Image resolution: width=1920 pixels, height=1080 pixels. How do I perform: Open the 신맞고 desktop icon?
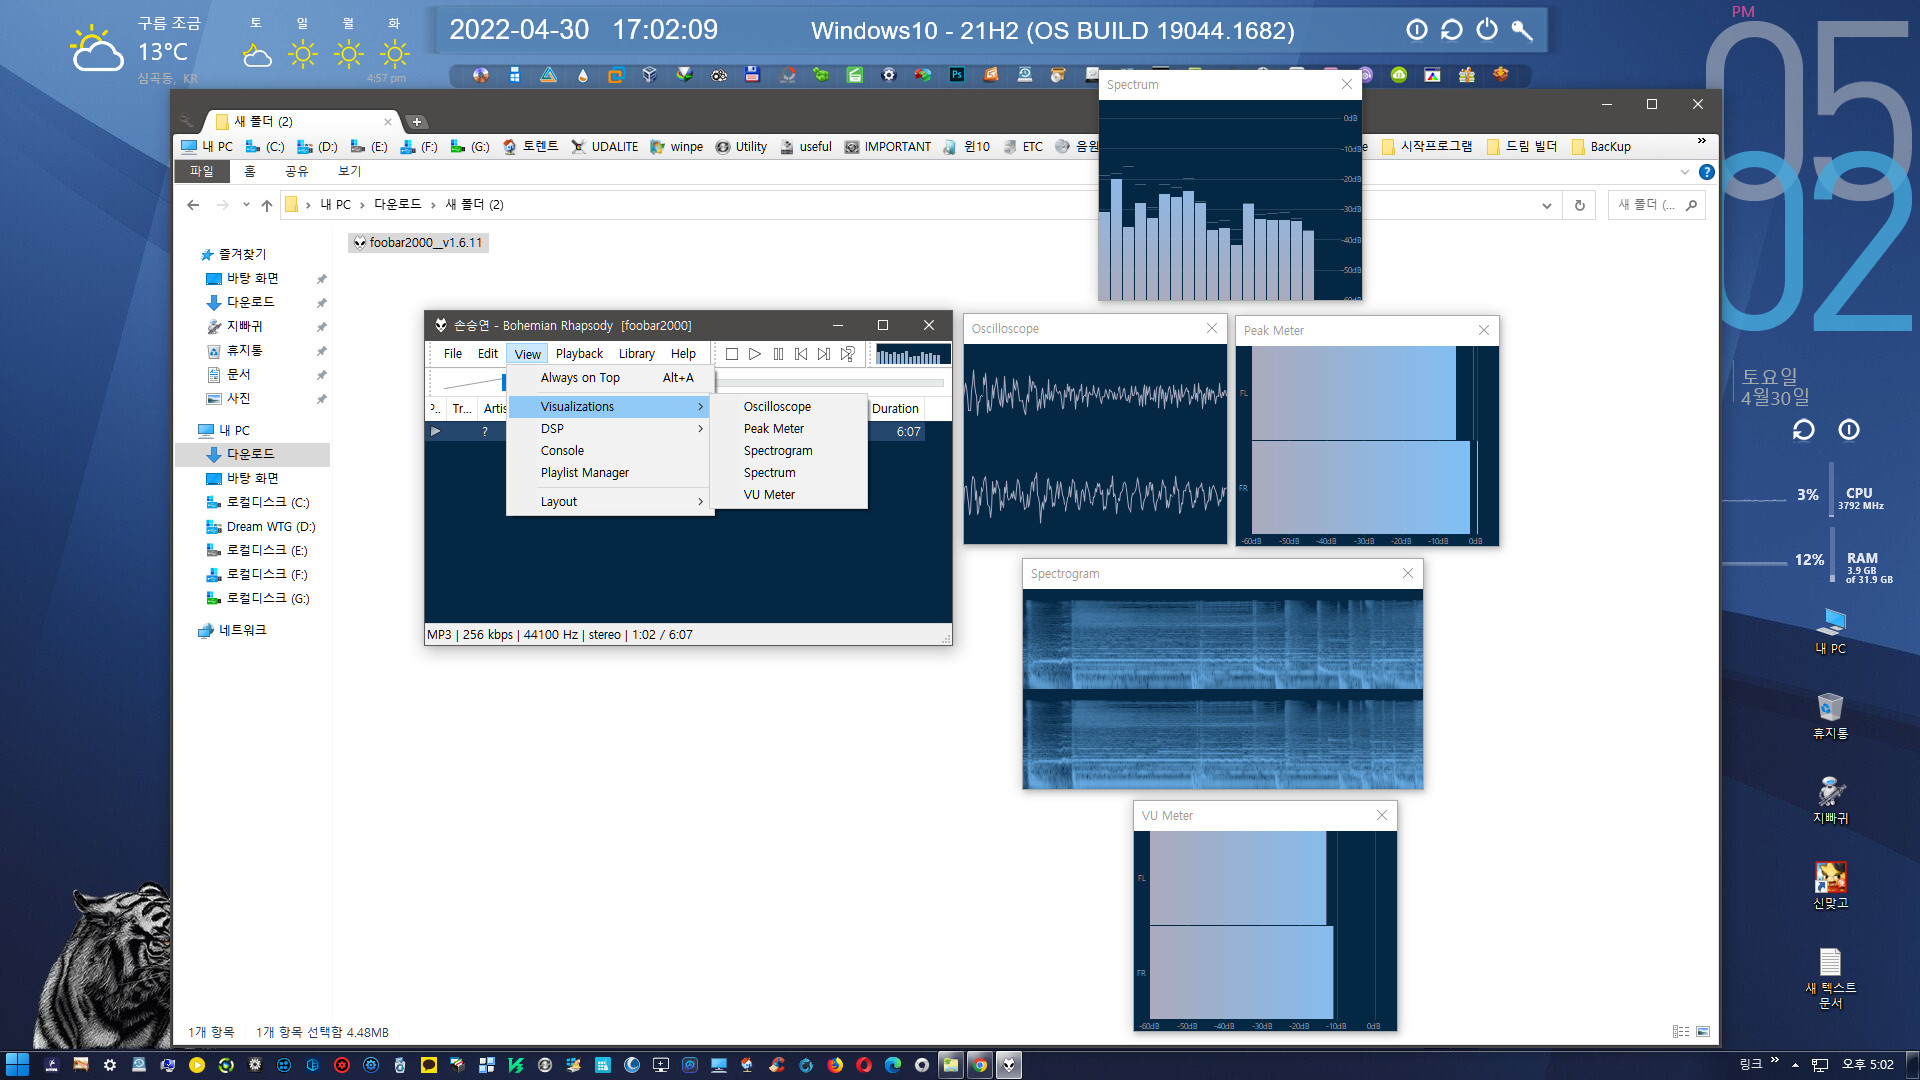click(x=1830, y=885)
